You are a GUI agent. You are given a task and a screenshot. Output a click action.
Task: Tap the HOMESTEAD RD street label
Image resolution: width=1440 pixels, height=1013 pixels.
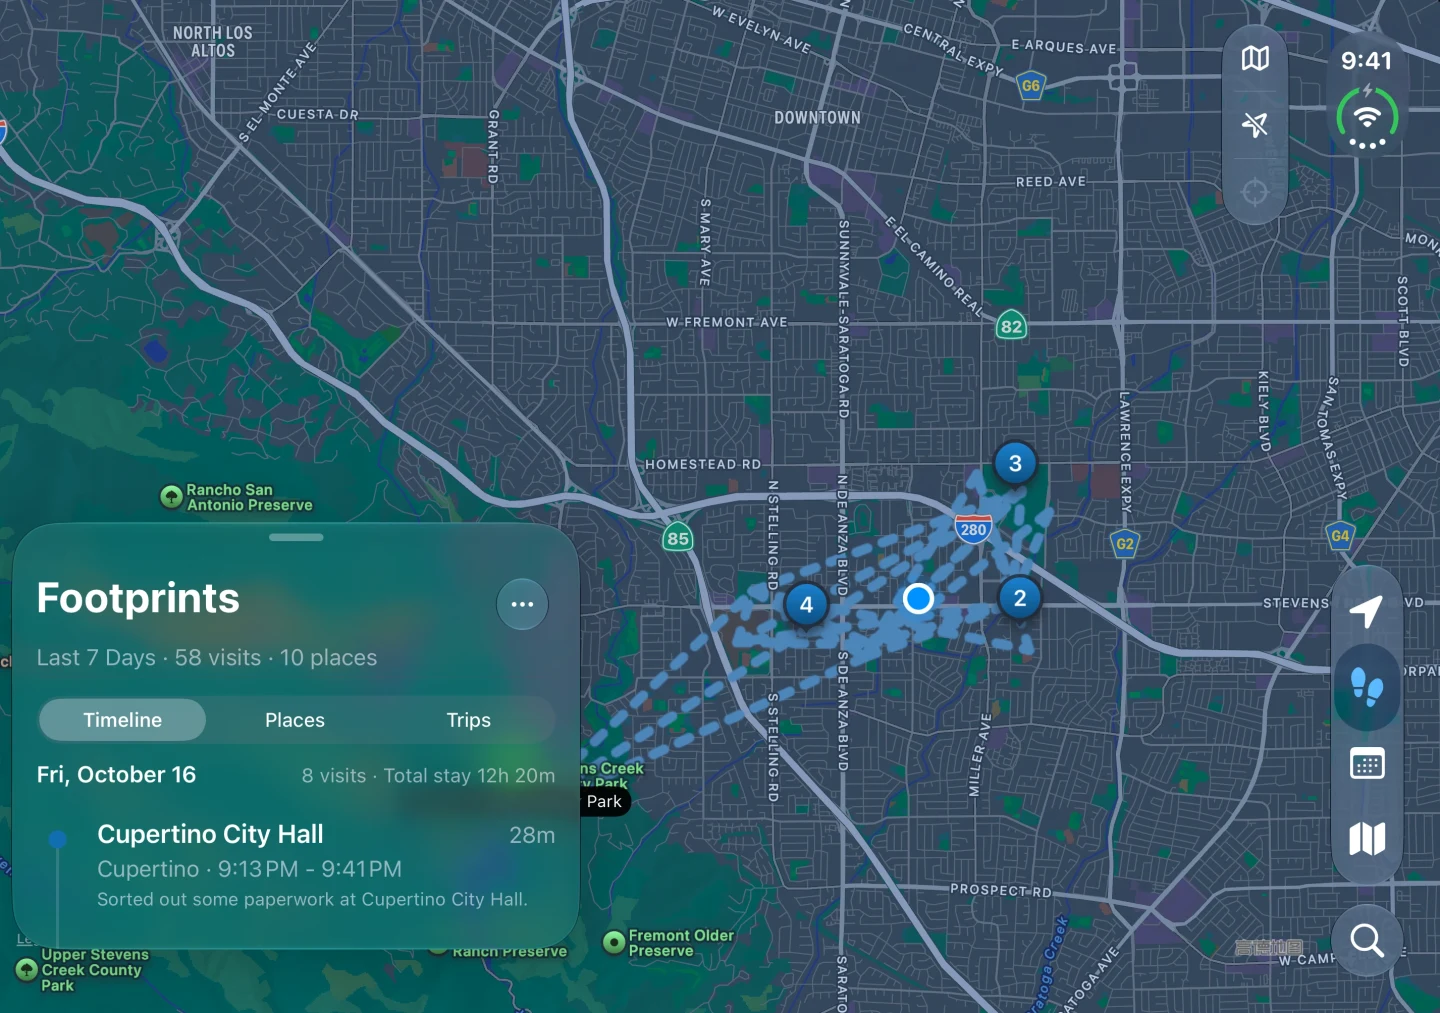[x=703, y=464]
